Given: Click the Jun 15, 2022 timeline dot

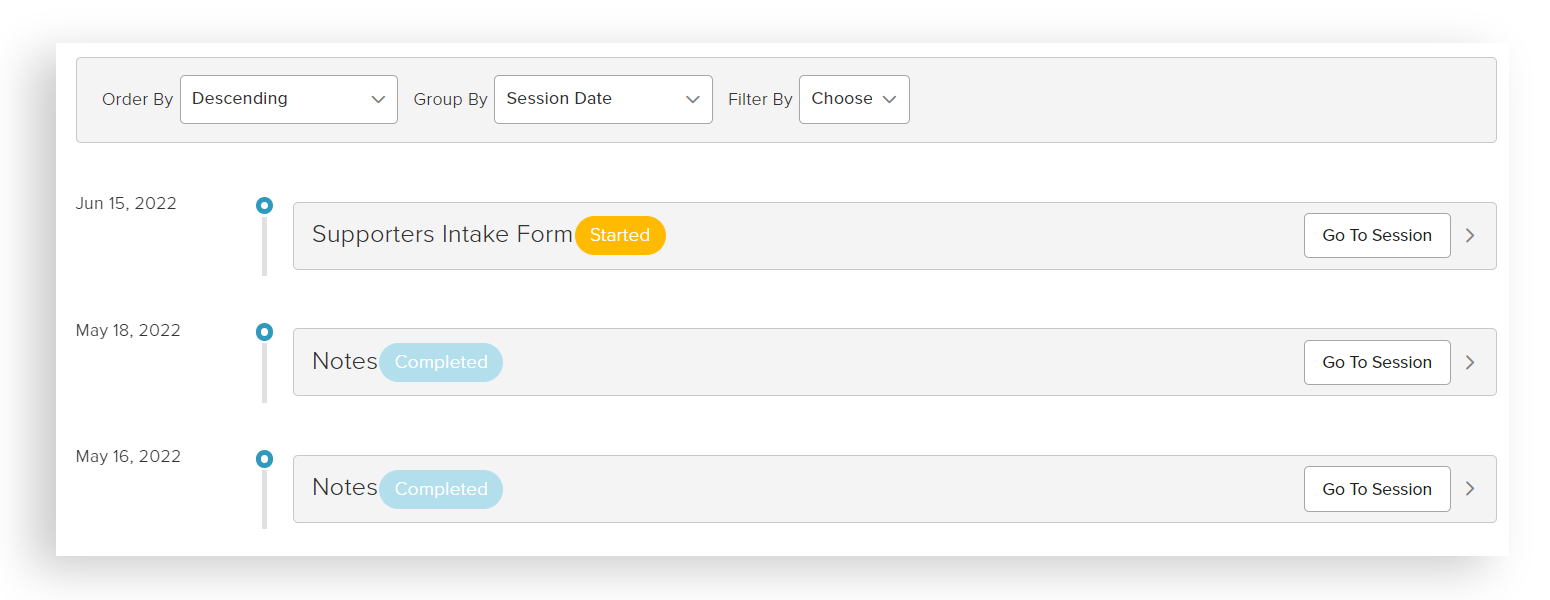Looking at the screenshot, I should click(264, 205).
